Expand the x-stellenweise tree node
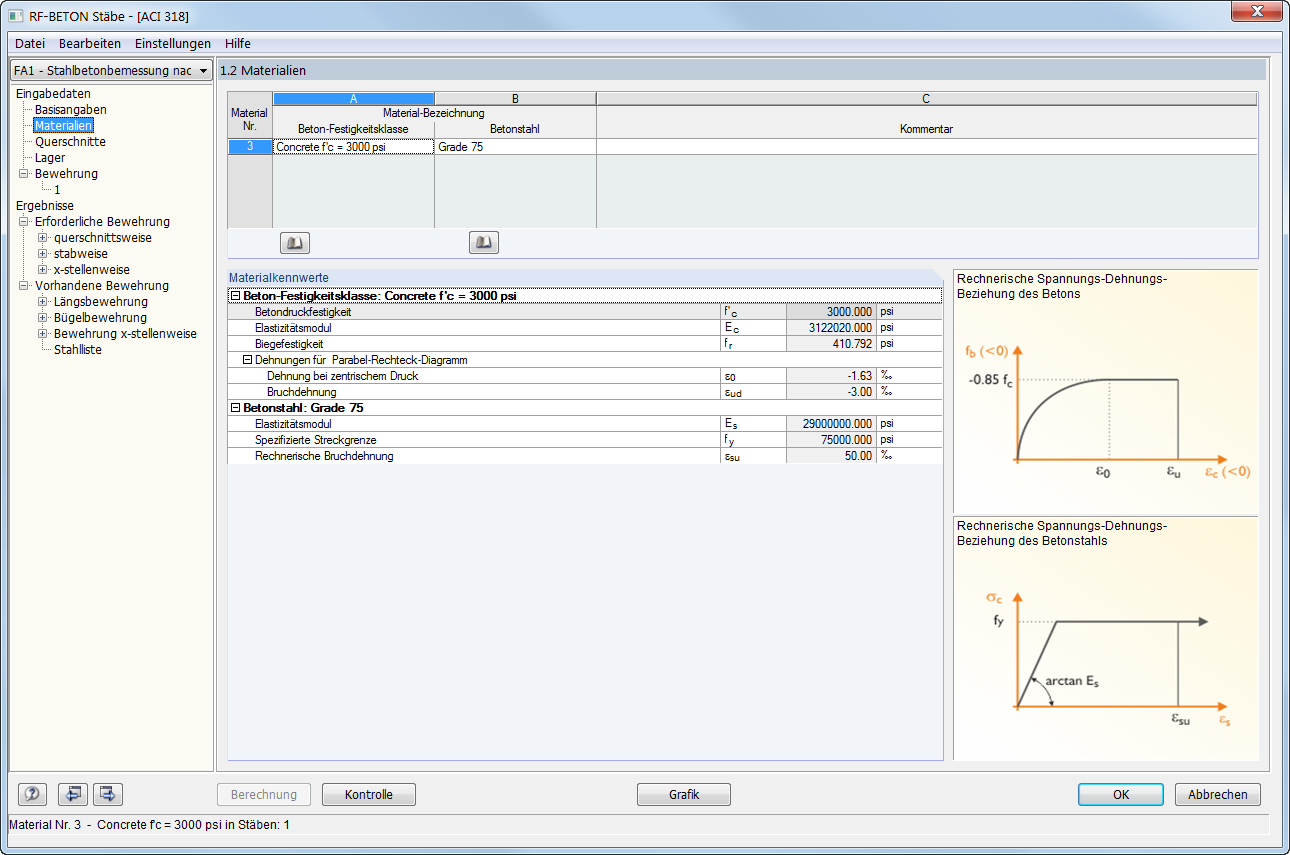Screen dimensions: 1290x855 (x=43, y=270)
